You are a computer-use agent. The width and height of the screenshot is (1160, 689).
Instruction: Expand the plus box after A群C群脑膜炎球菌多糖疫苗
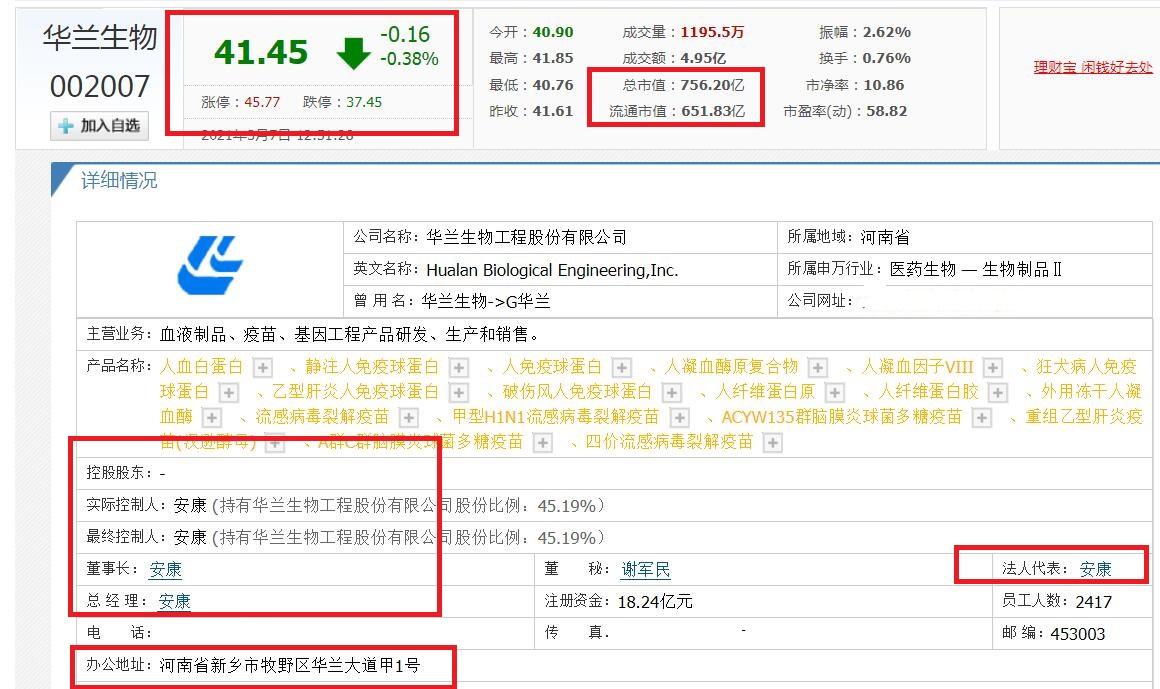[x=542, y=443]
